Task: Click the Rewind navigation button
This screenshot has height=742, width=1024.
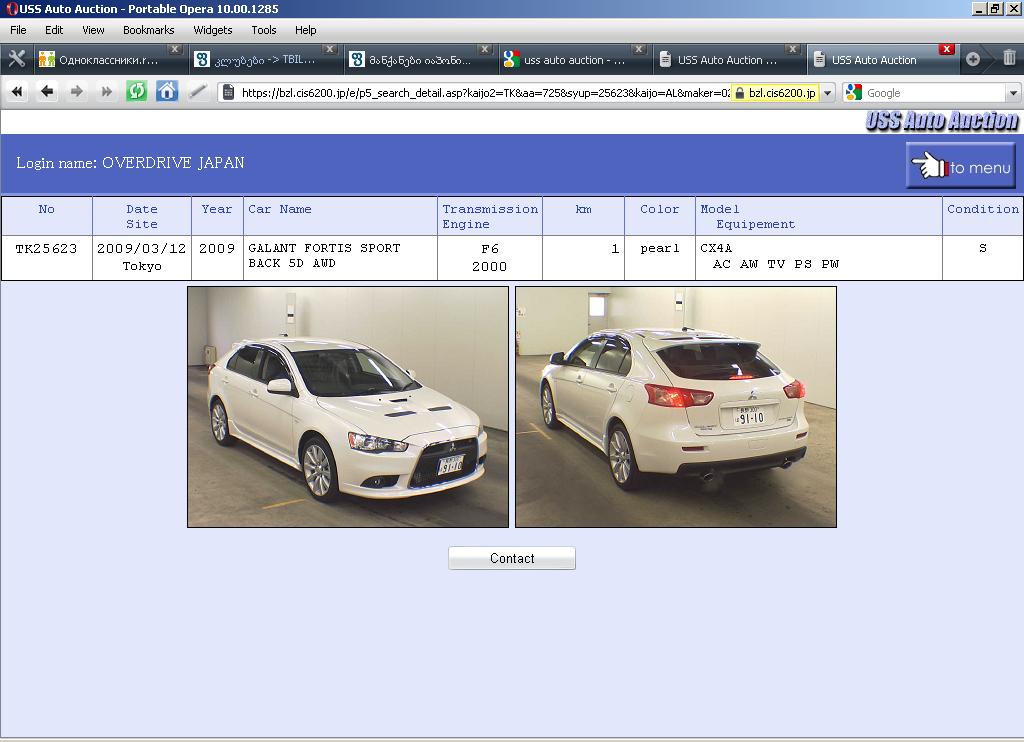Action: click(17, 92)
